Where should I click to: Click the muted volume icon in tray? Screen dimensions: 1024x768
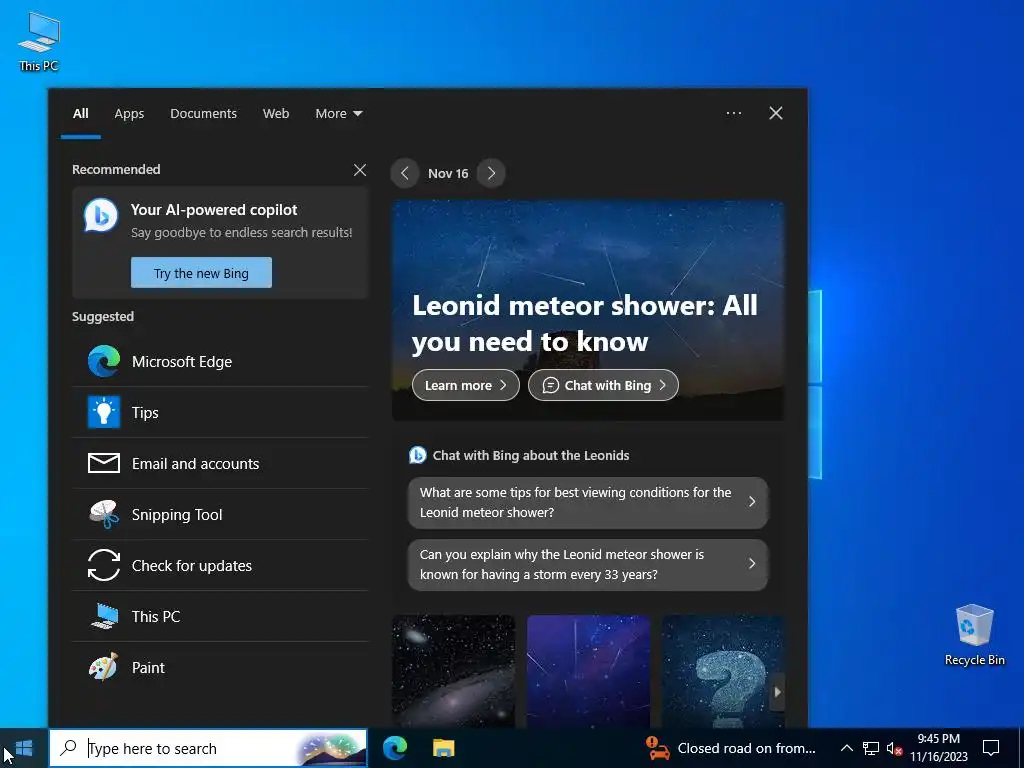point(894,748)
